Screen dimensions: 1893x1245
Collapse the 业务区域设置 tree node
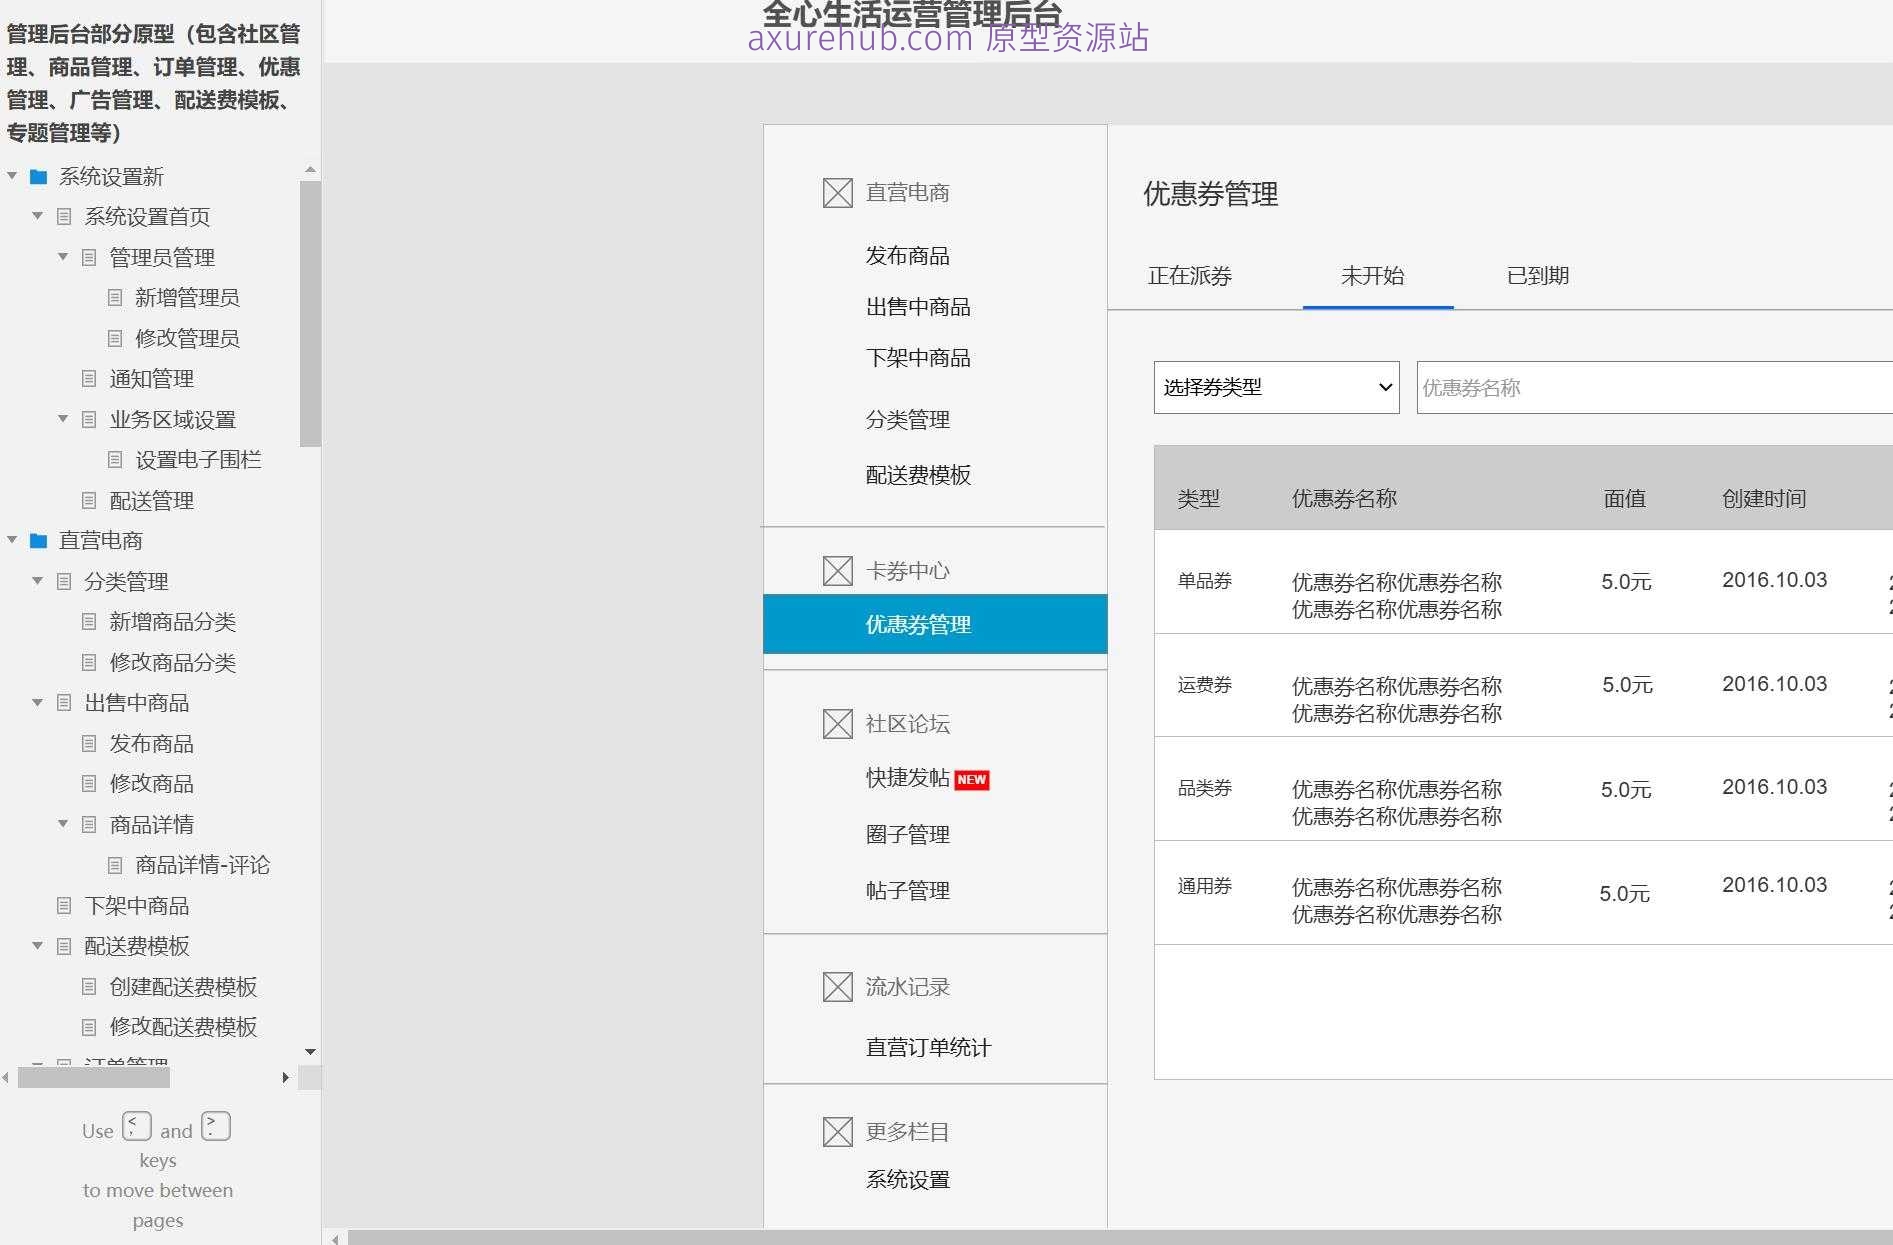pyautogui.click(x=63, y=419)
